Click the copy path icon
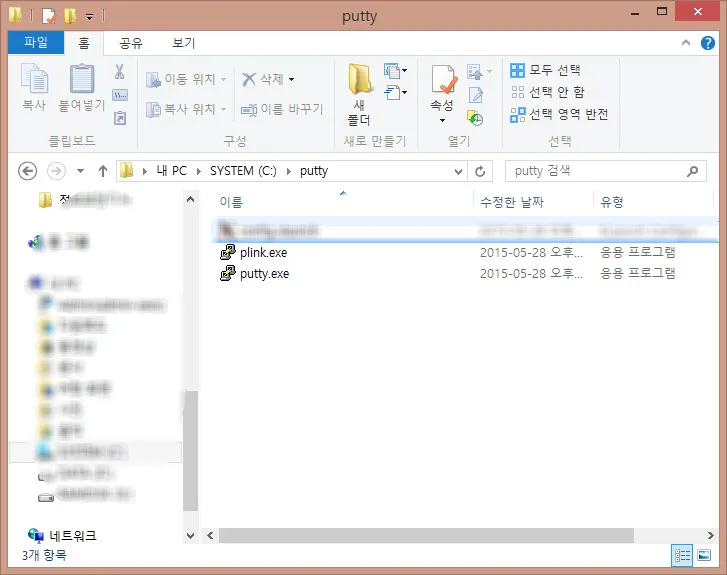 [x=120, y=95]
